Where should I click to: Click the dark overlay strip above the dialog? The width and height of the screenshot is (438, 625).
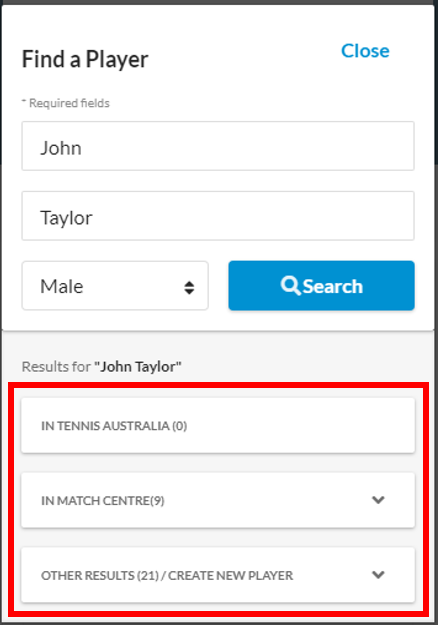[x=219, y=2]
